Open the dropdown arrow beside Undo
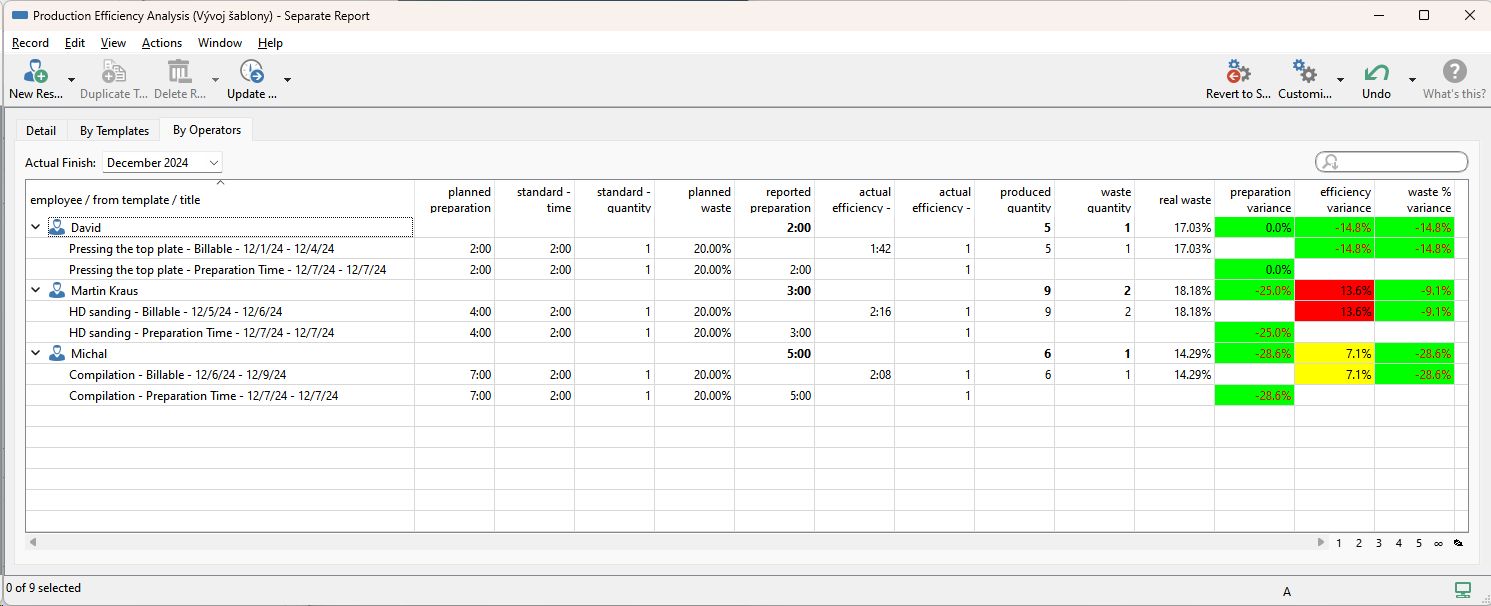Screen dimensions: 1491x606 pos(1412,80)
